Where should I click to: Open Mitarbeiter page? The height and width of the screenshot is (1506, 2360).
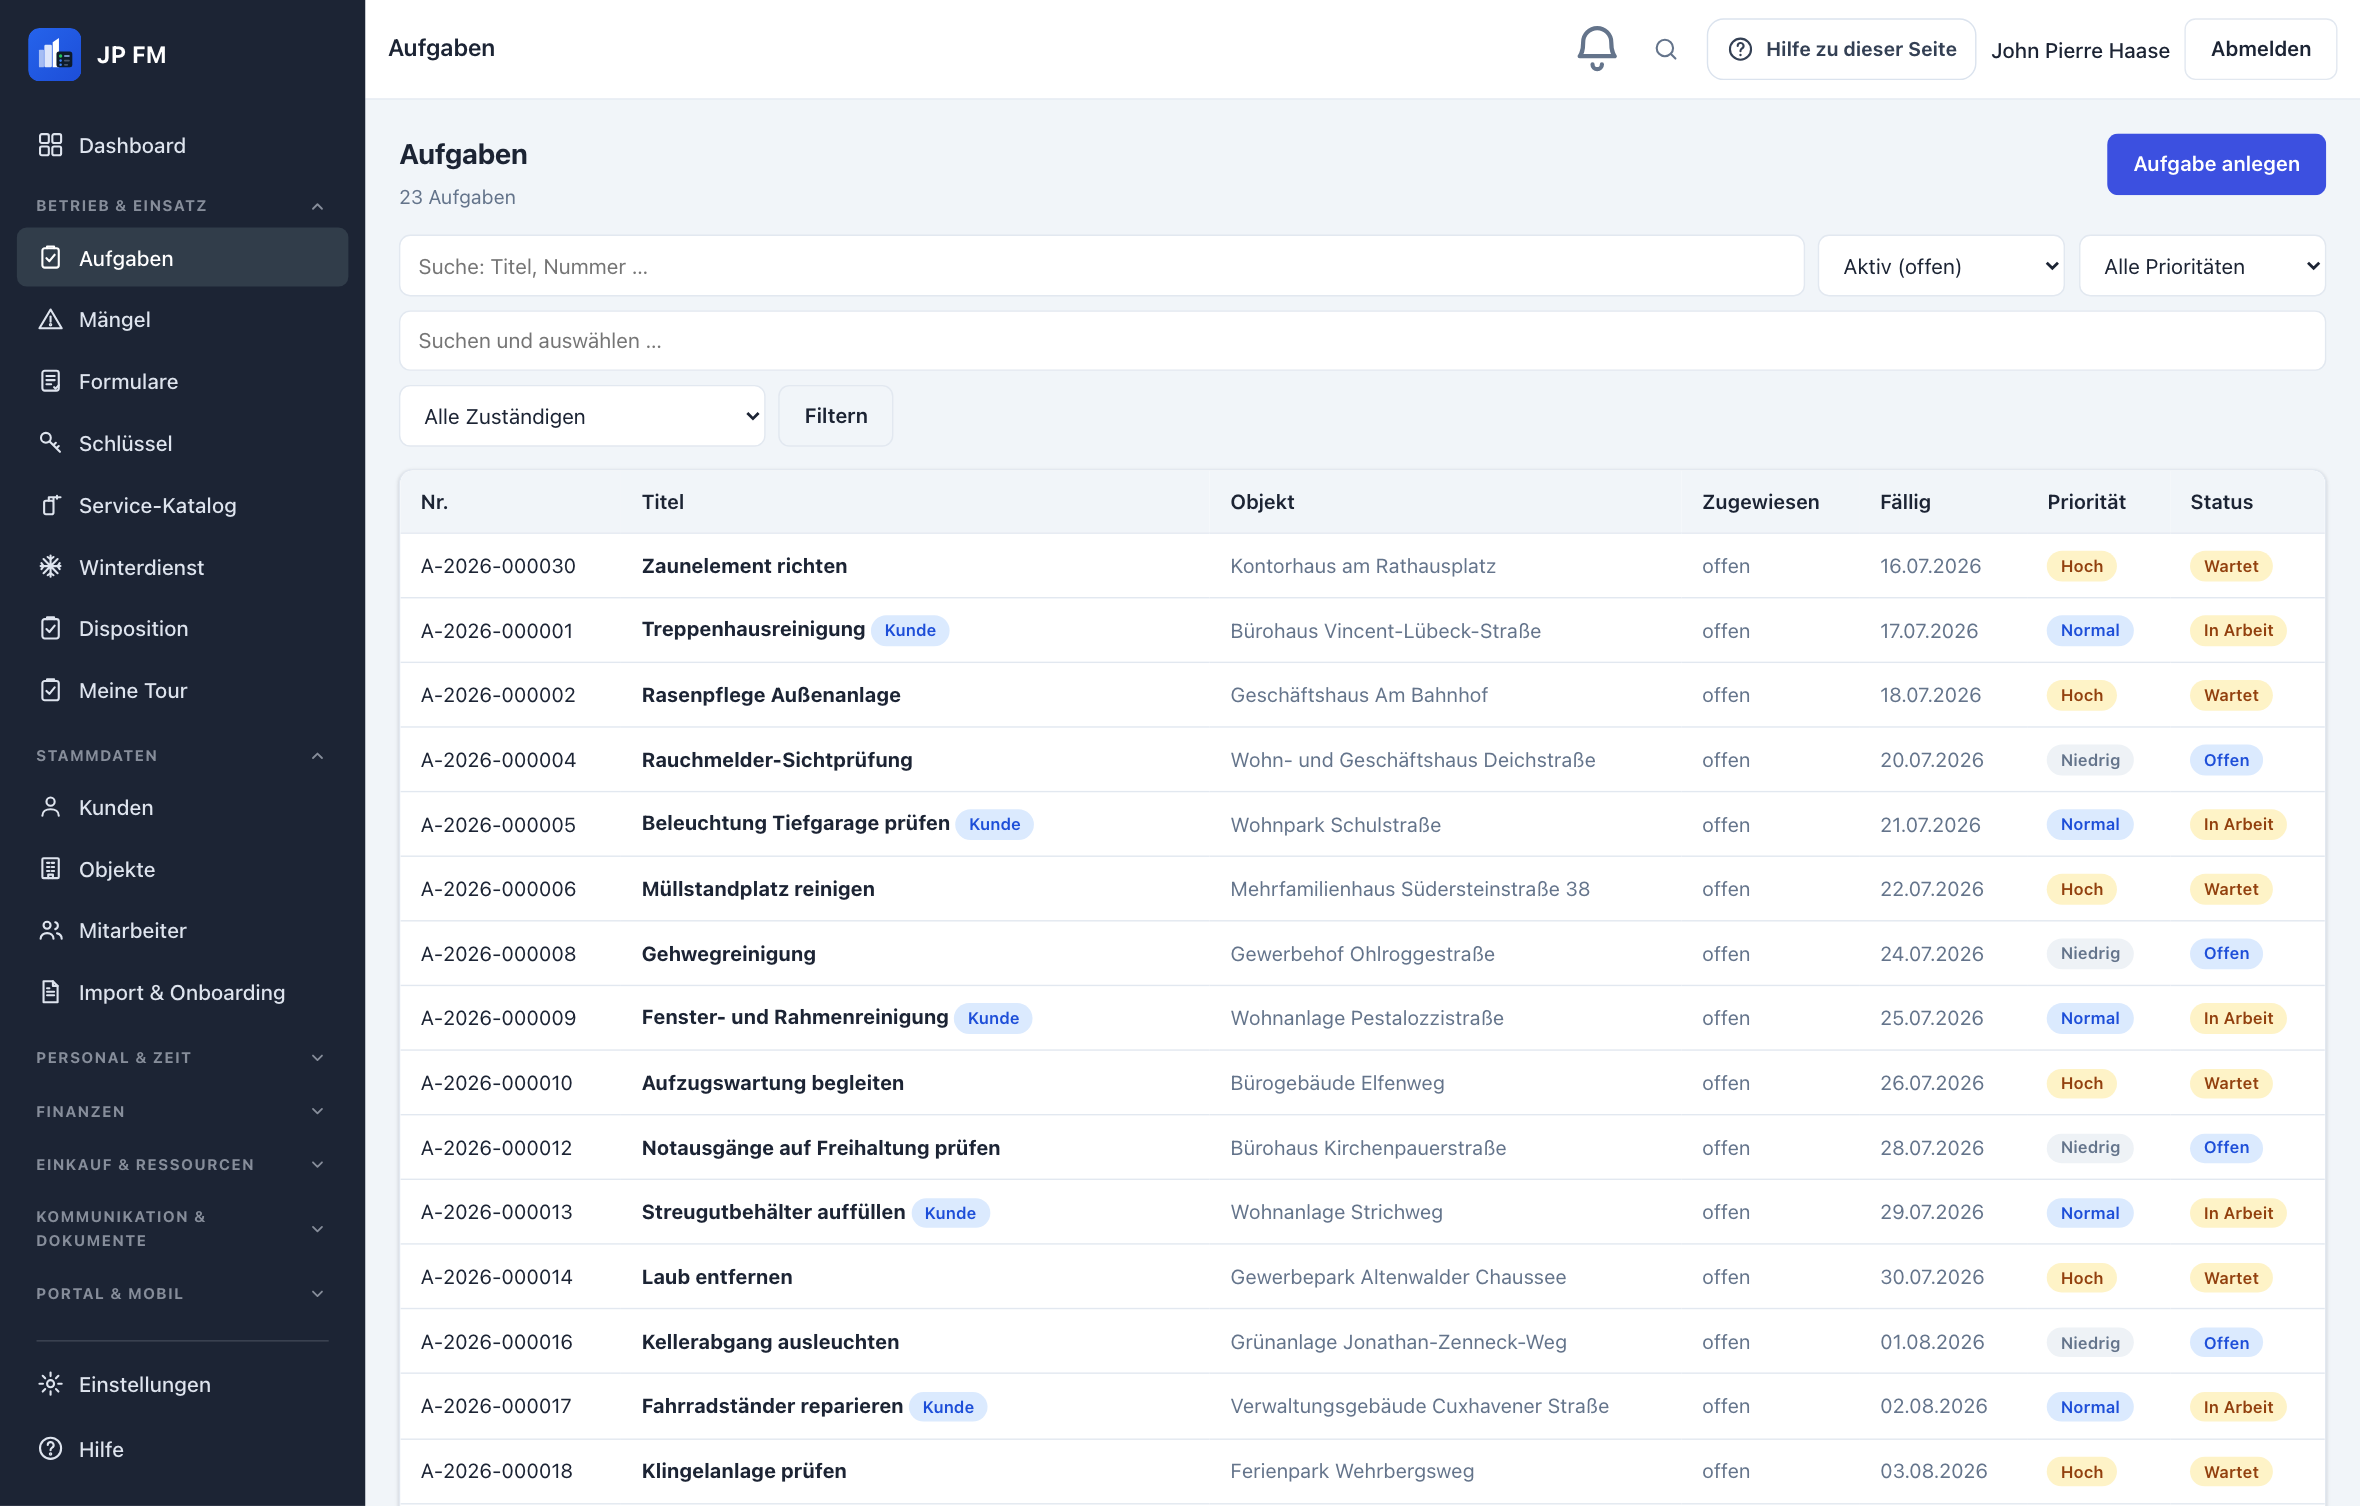tap(182, 930)
